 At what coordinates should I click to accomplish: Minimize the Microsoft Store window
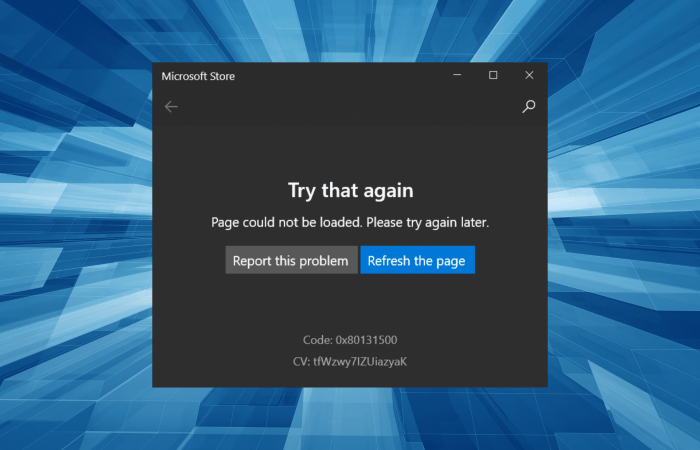[x=457, y=75]
